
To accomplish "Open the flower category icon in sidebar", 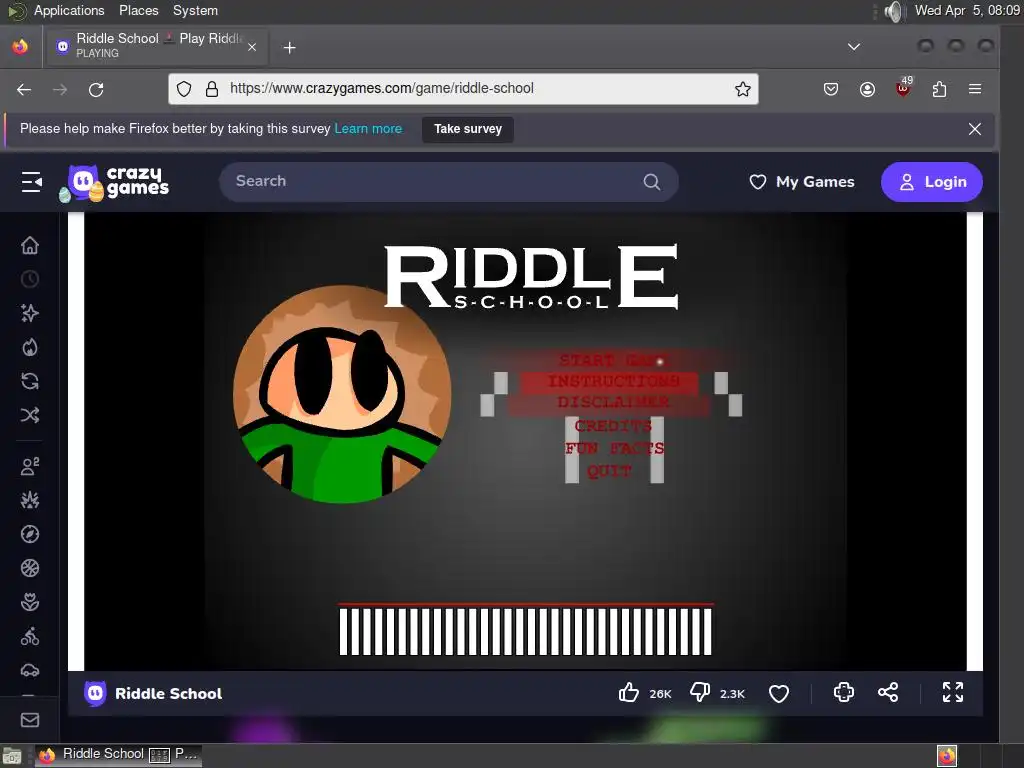I will coord(30,602).
